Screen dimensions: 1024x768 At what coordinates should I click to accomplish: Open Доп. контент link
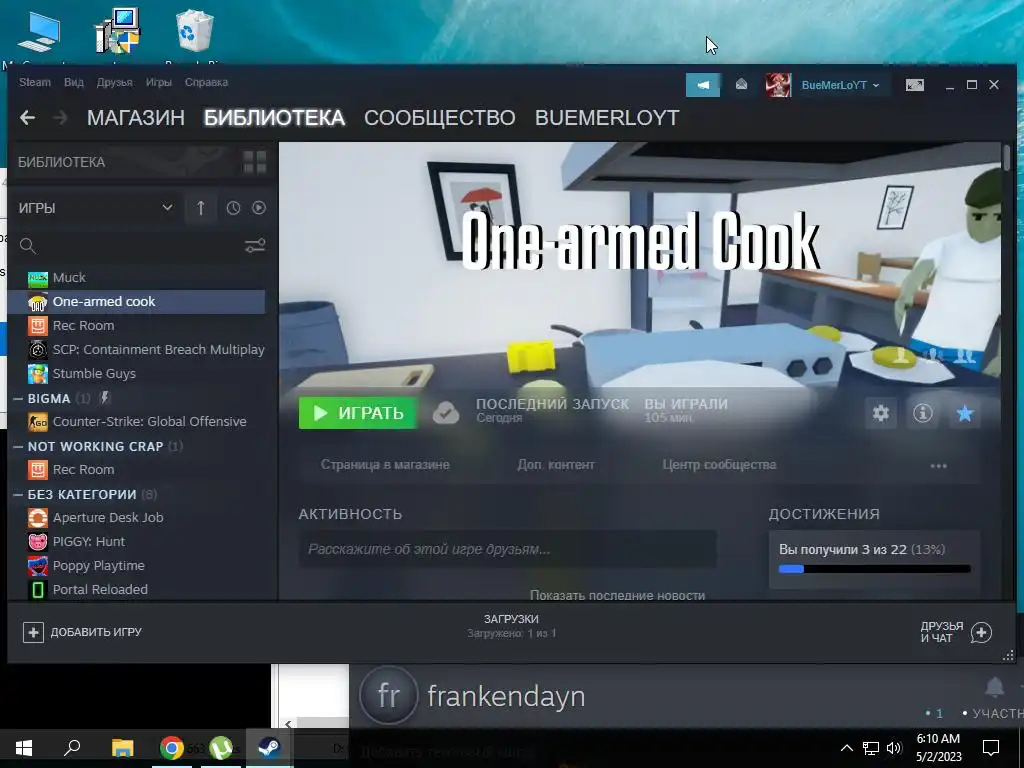point(556,465)
